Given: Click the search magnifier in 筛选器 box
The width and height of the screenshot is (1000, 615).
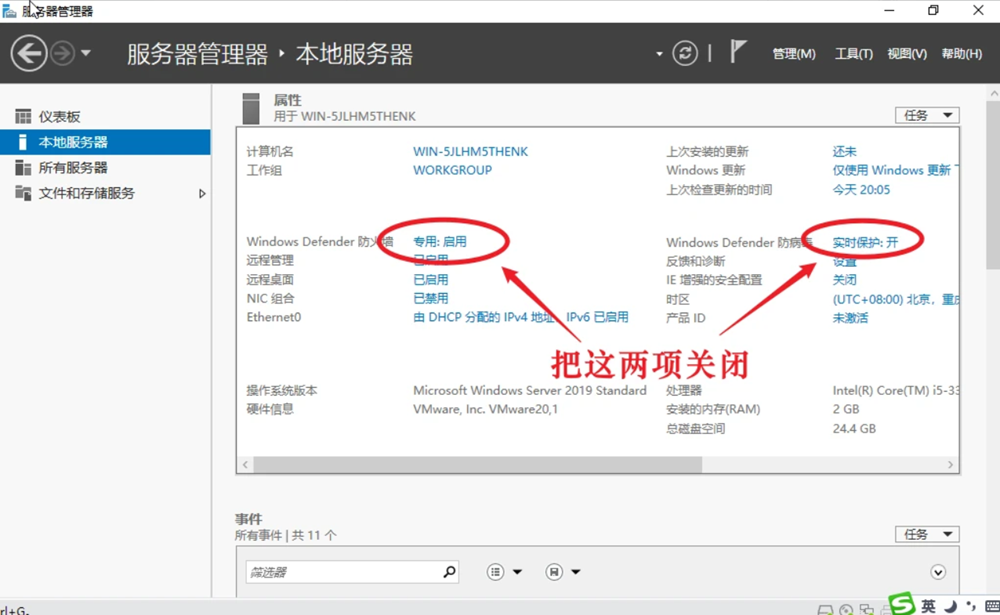Looking at the screenshot, I should point(449,572).
